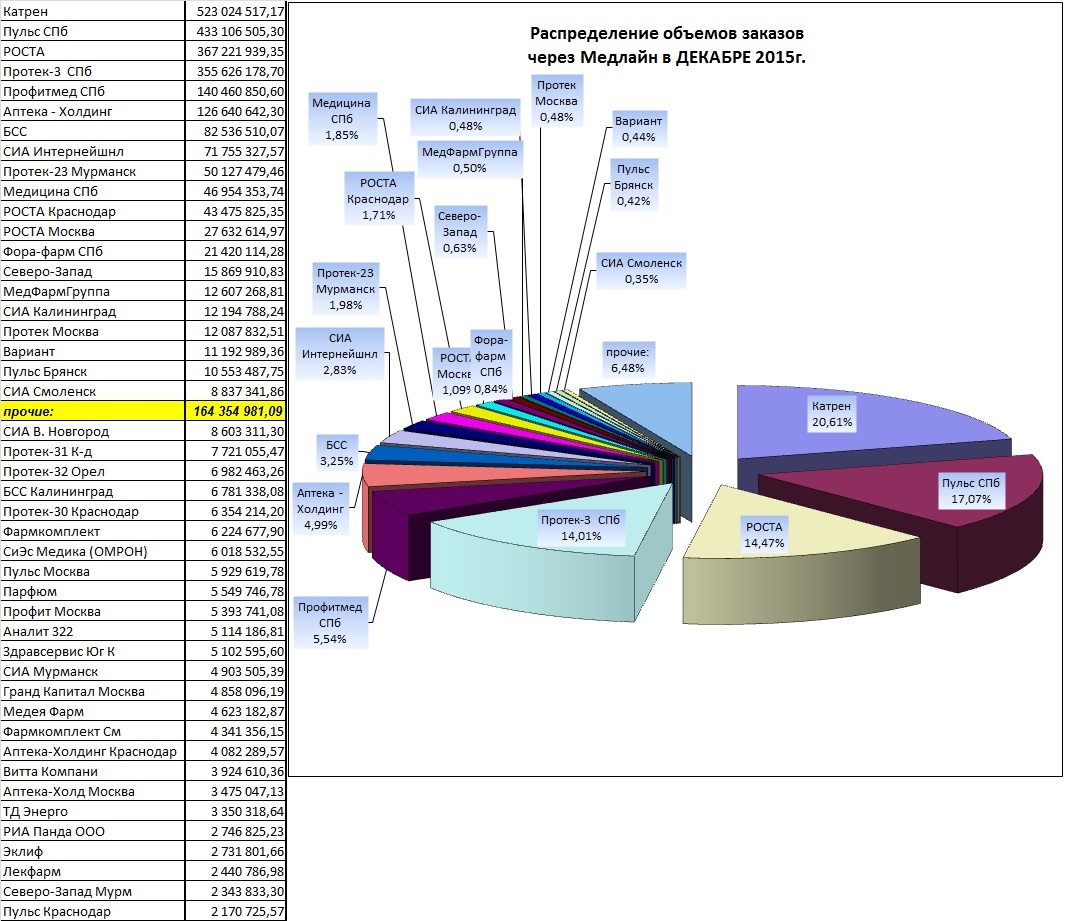
Task: Select the table cell 'СиЭс Медика (ОМРОН)'
Action: [93, 551]
